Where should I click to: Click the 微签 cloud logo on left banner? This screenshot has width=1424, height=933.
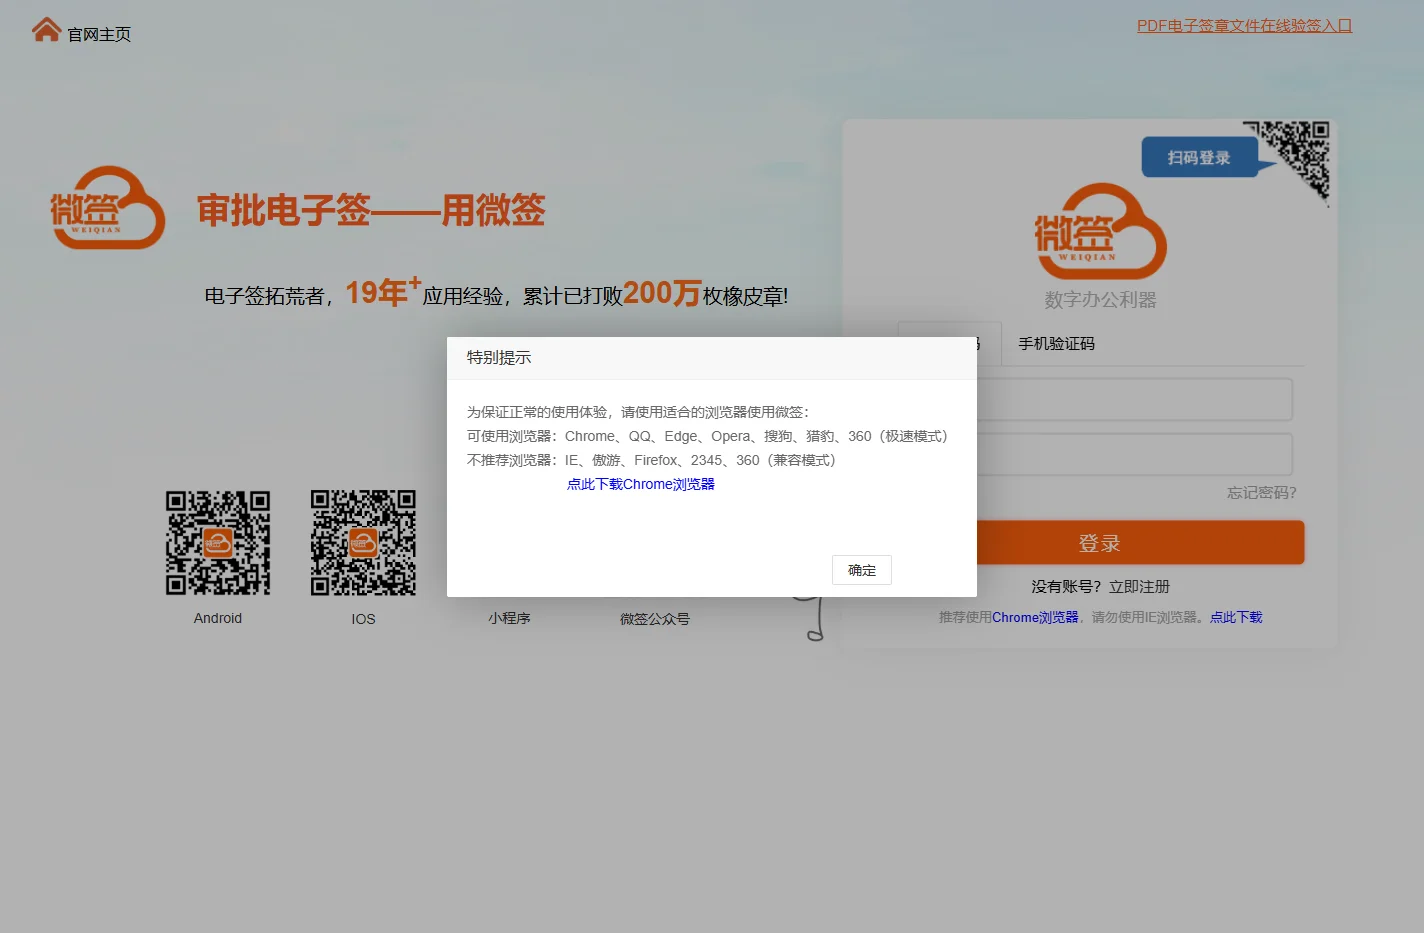tap(107, 208)
